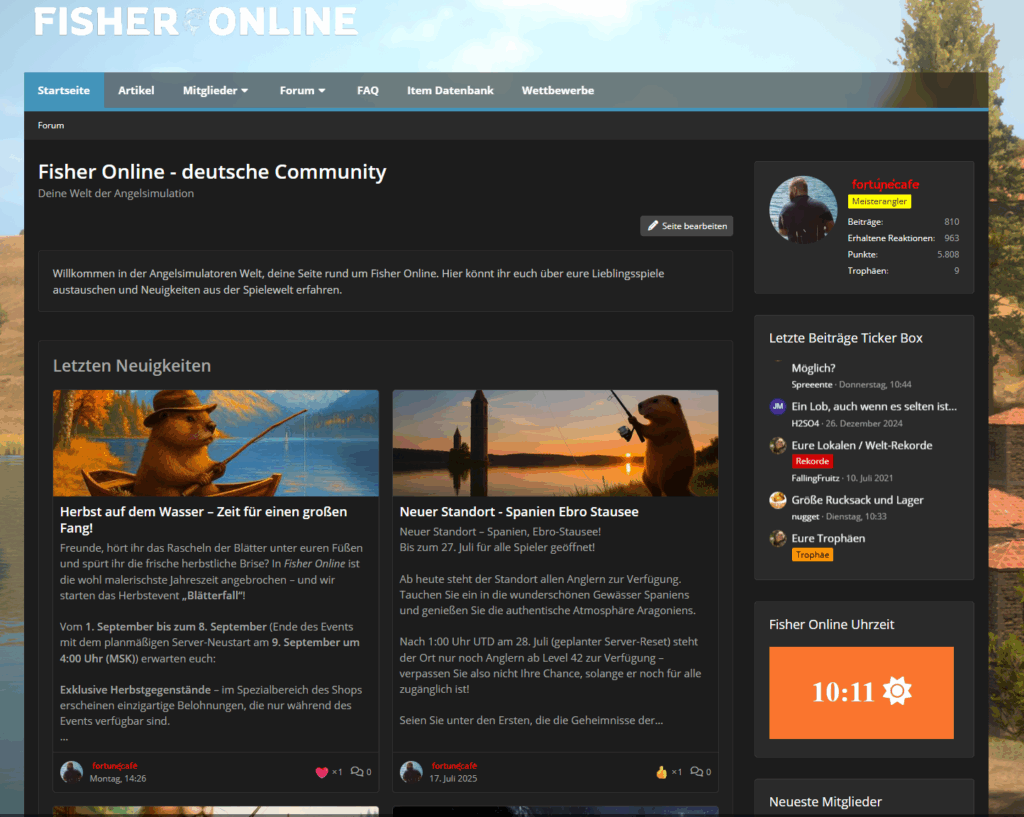Click the thumbs-up icon on Spanien Ebro article
The image size is (1024, 817).
pyautogui.click(x=661, y=772)
